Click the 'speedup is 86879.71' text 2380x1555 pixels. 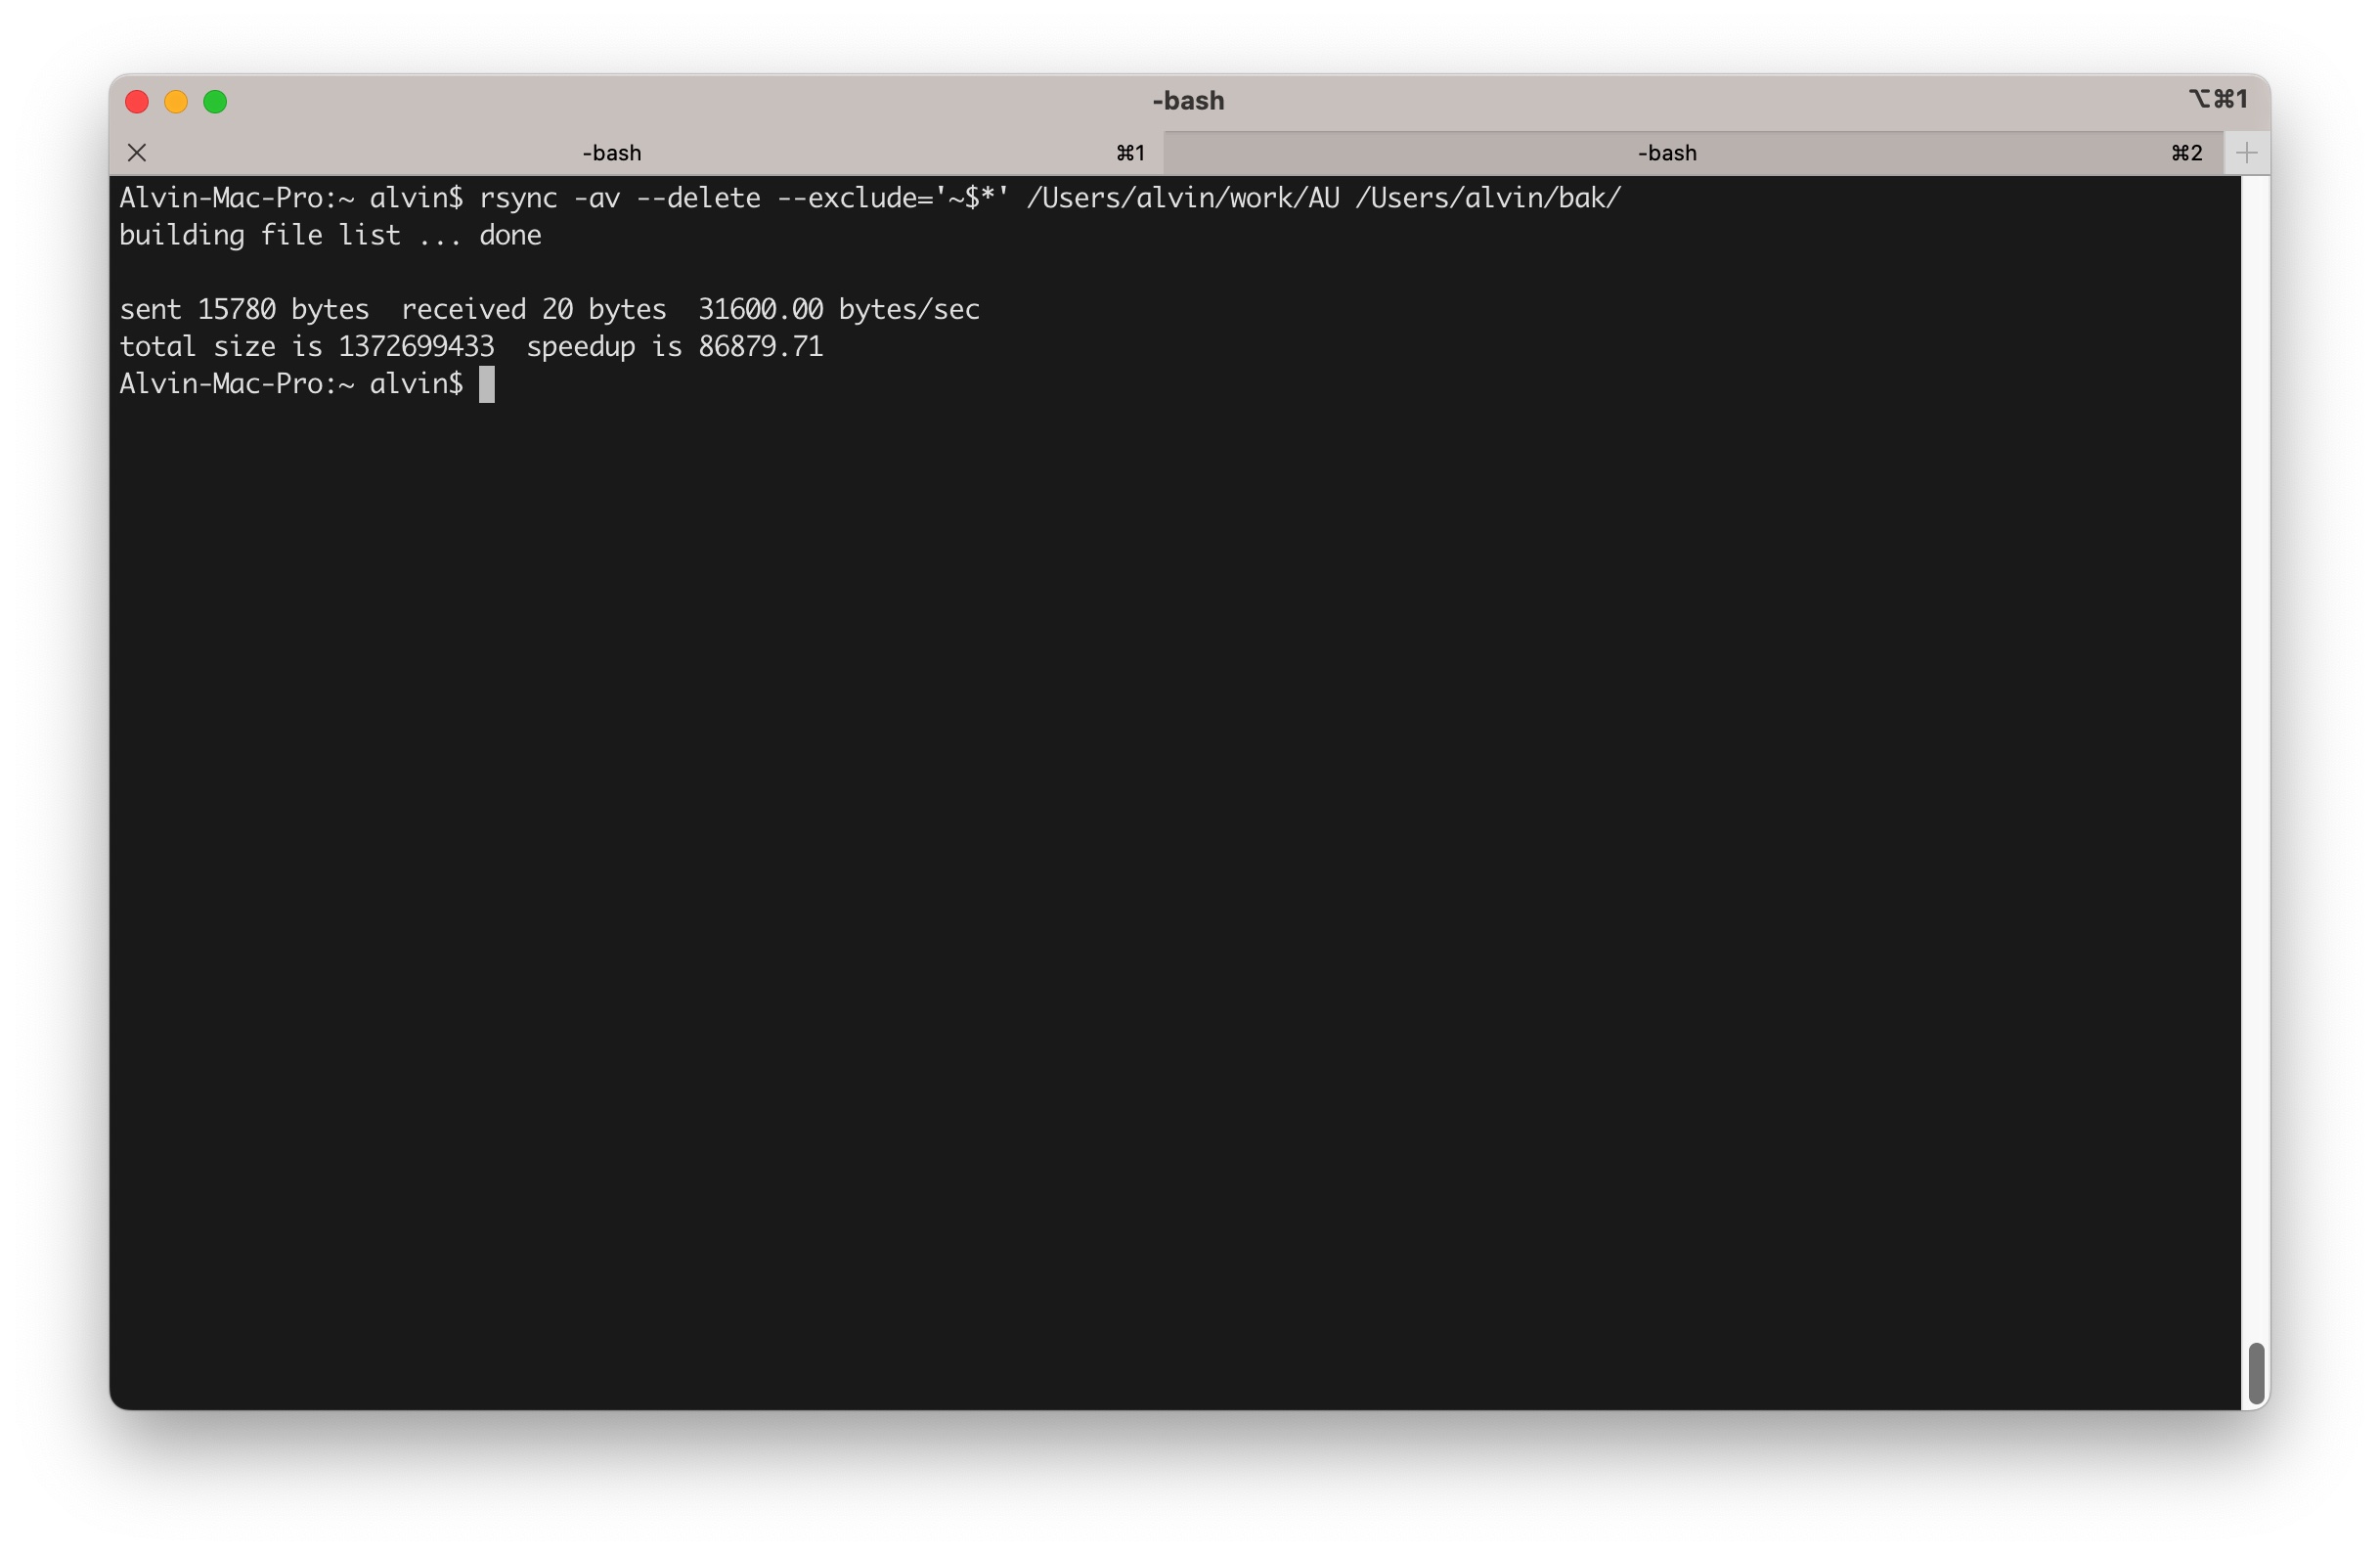pyautogui.click(x=674, y=346)
